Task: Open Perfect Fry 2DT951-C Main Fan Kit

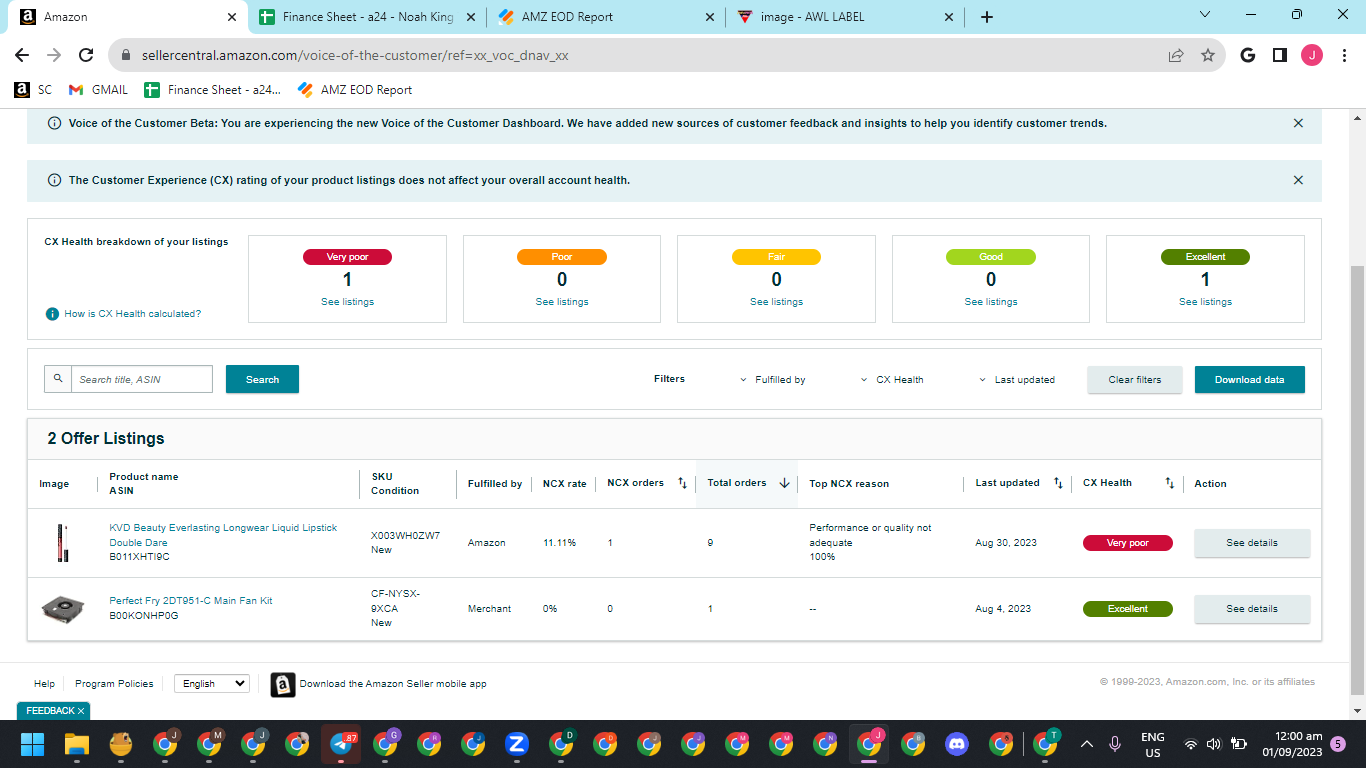Action: click(x=191, y=601)
